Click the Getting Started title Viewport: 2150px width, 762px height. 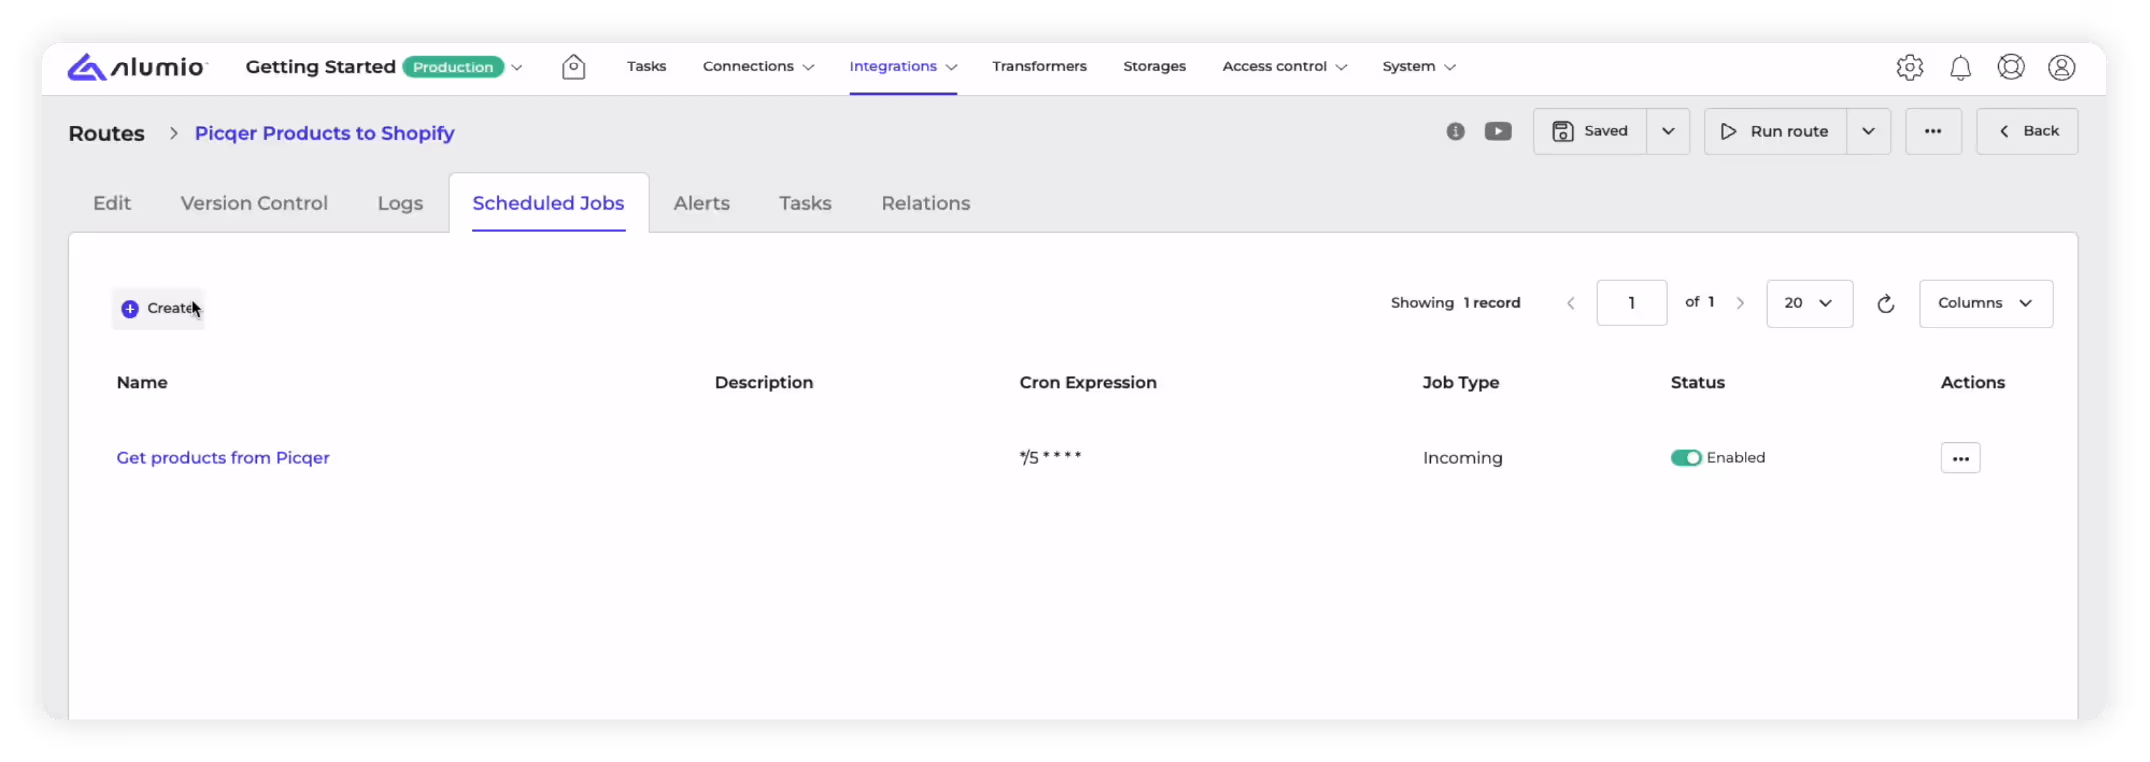320,67
